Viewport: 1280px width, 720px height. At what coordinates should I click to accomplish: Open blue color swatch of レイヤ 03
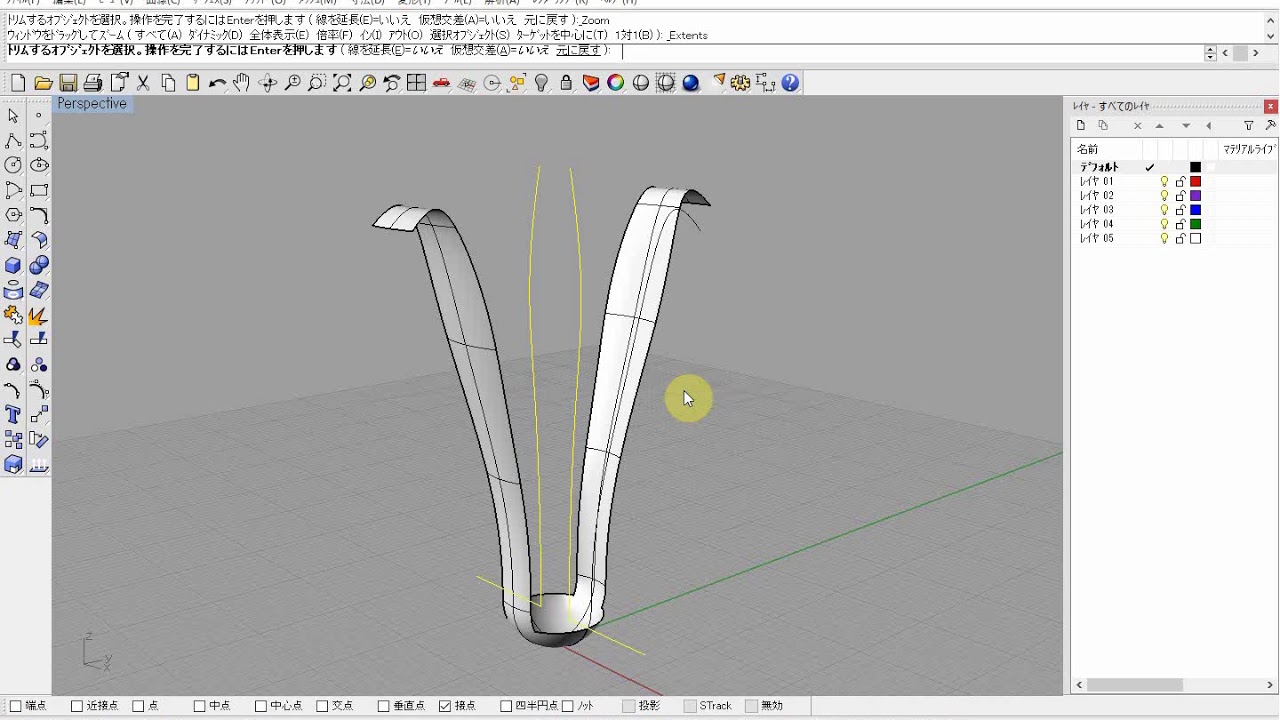(1195, 210)
